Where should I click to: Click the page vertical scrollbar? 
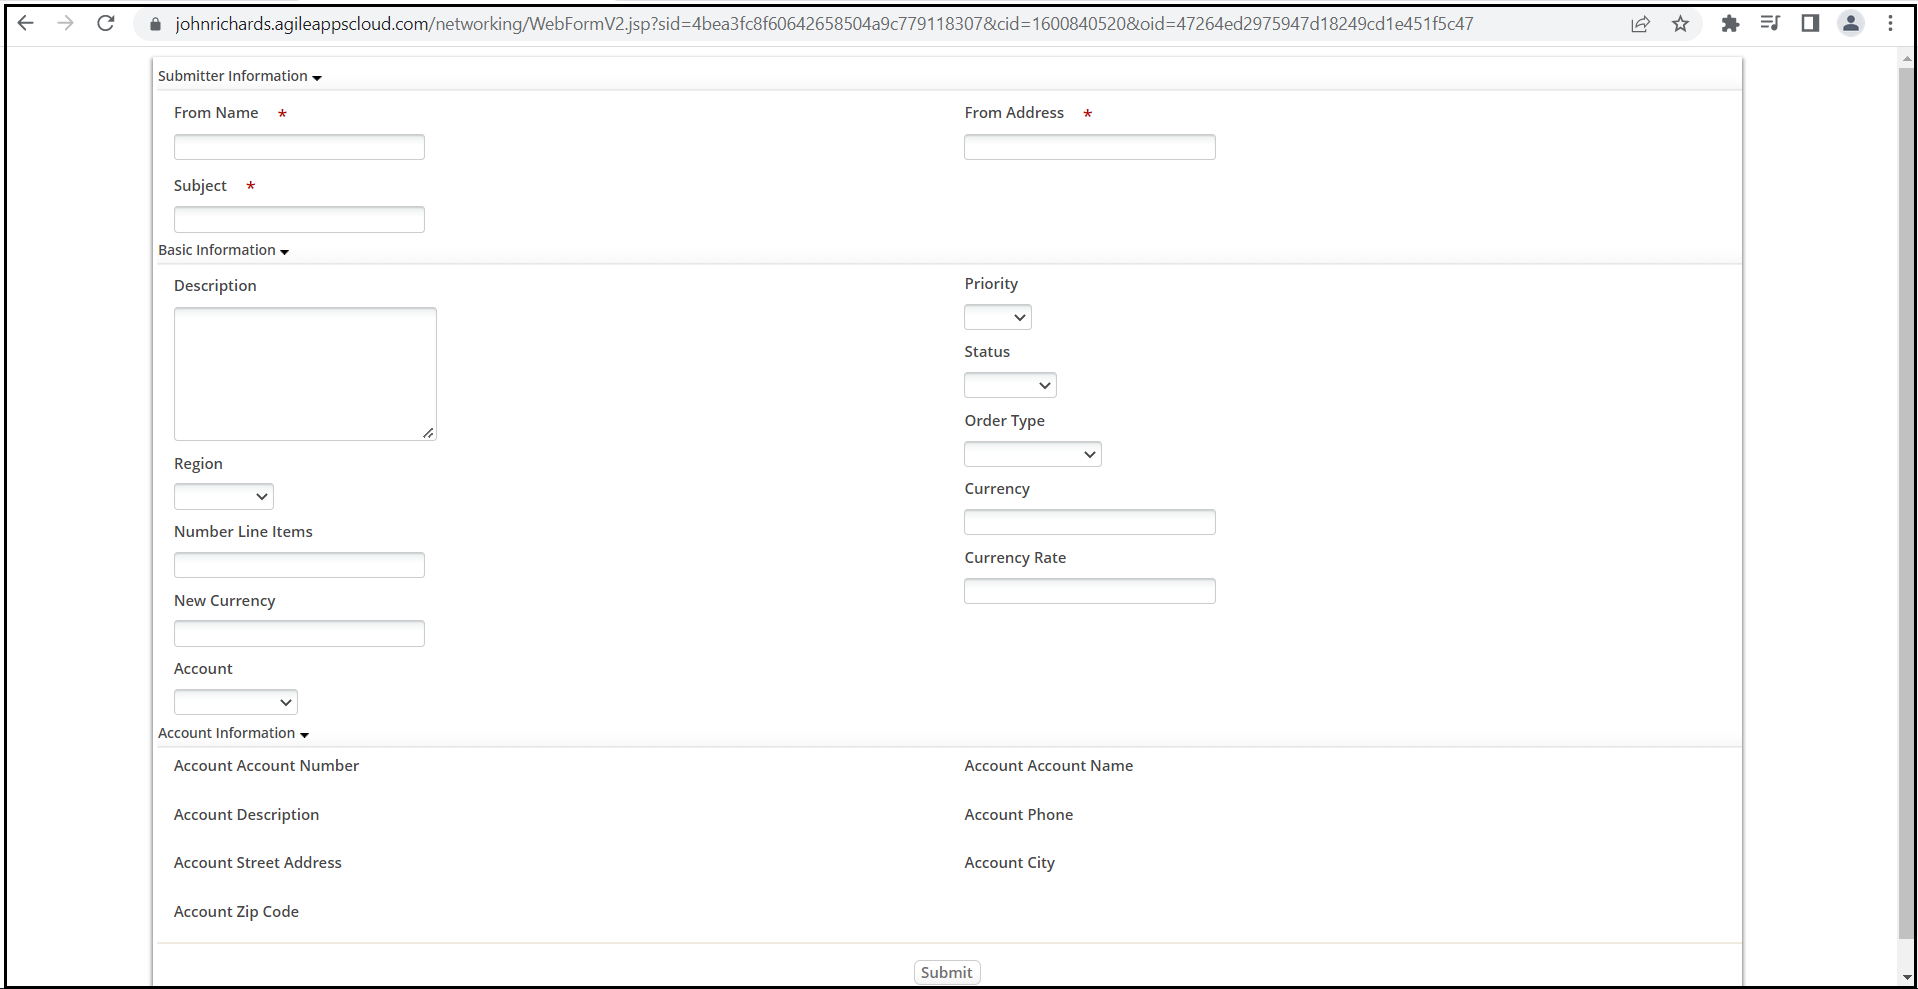[x=1907, y=504]
